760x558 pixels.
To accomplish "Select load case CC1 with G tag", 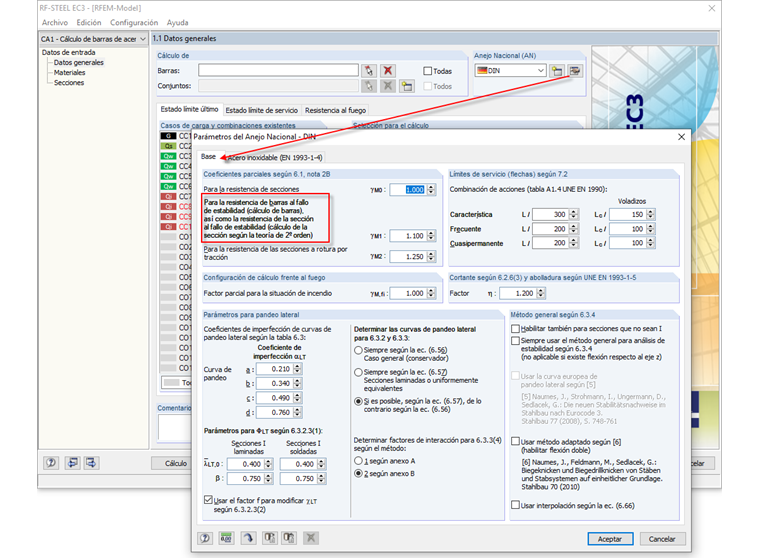I will pos(176,136).
